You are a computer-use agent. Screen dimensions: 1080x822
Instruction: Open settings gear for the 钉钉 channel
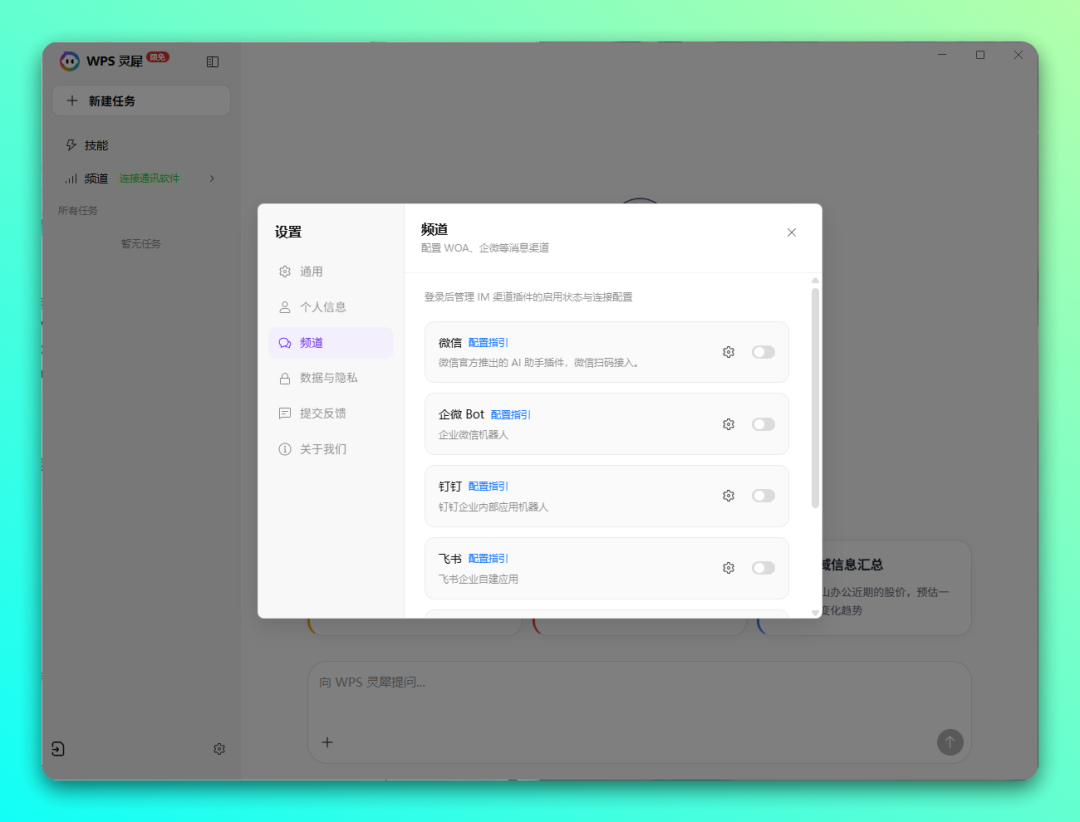[x=728, y=495]
